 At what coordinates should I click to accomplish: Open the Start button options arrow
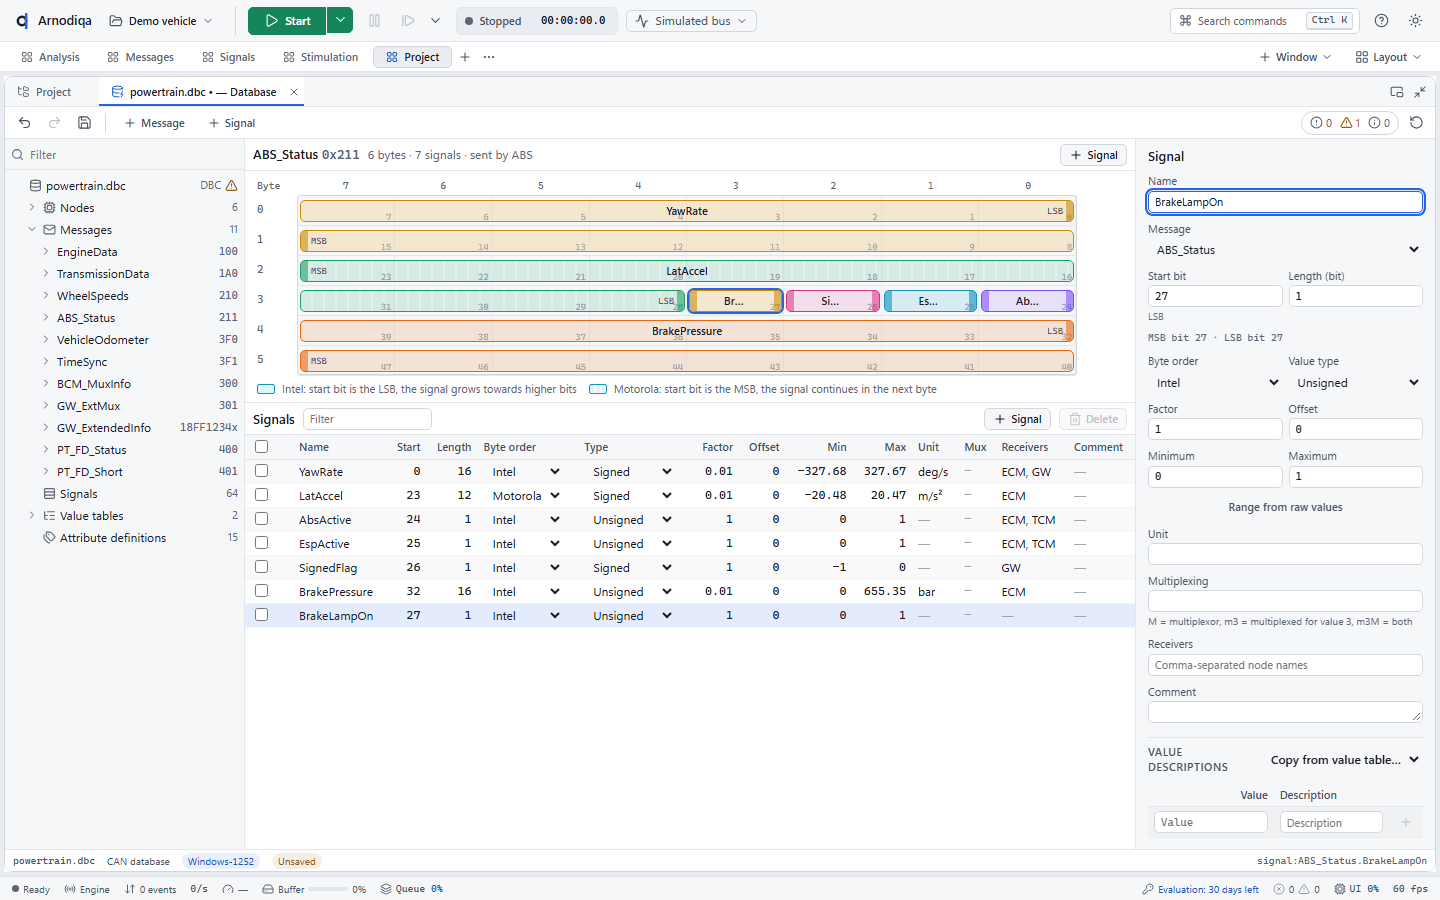point(340,21)
